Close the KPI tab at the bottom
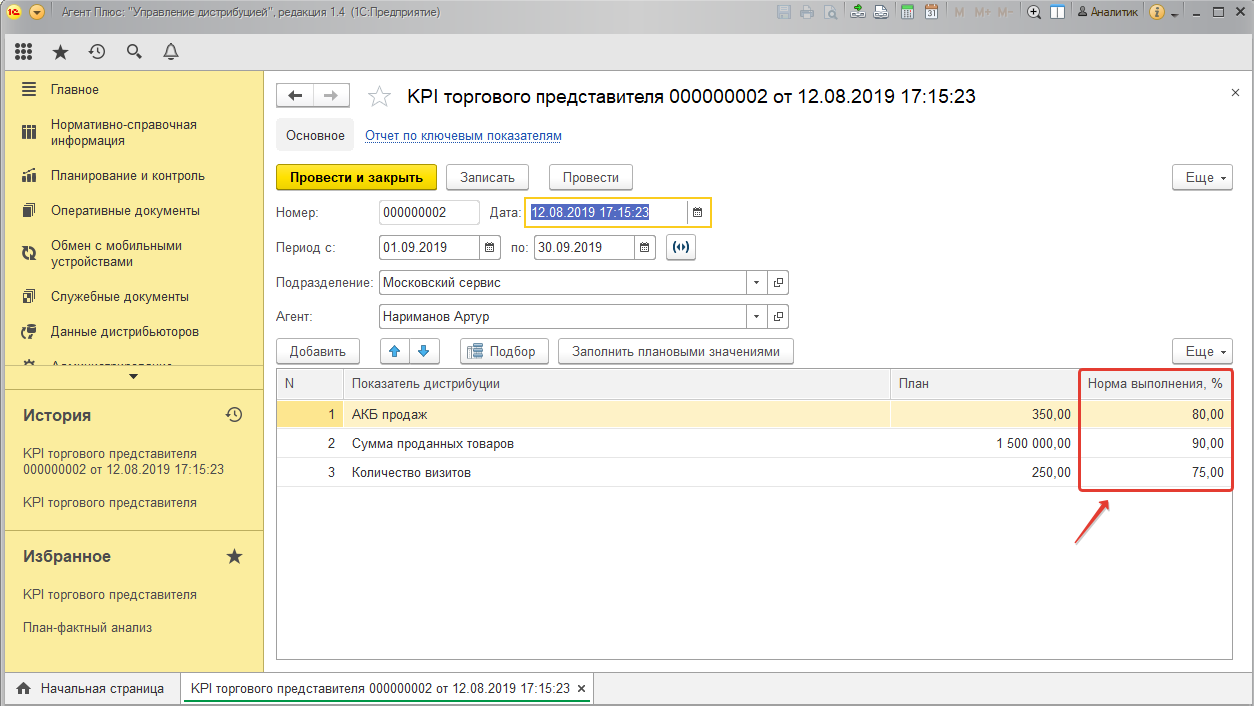The image size is (1254, 706). (x=581, y=689)
